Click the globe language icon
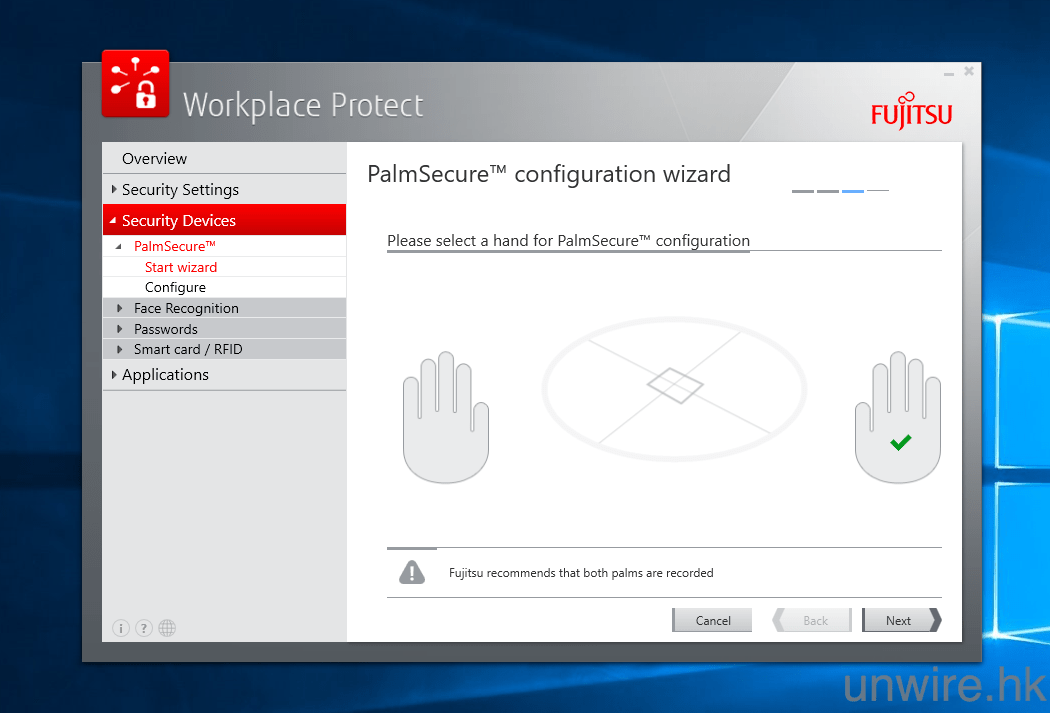This screenshot has height=713, width=1050. click(x=167, y=628)
